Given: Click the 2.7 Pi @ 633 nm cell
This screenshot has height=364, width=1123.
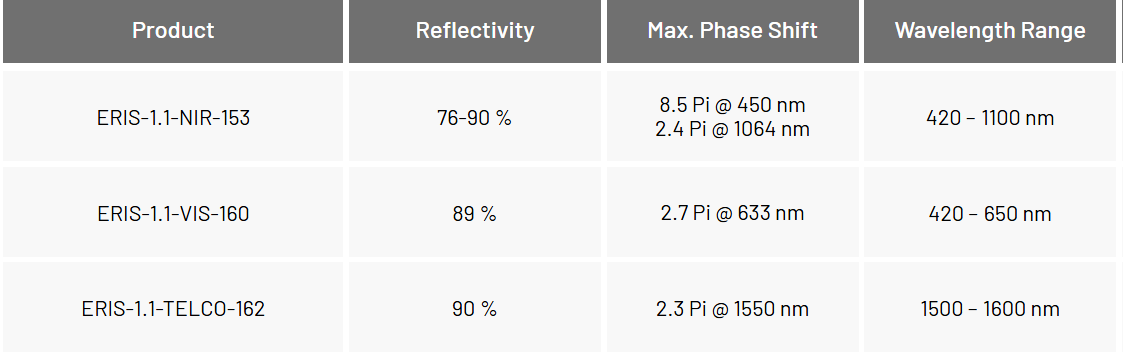Looking at the screenshot, I should coord(733,212).
